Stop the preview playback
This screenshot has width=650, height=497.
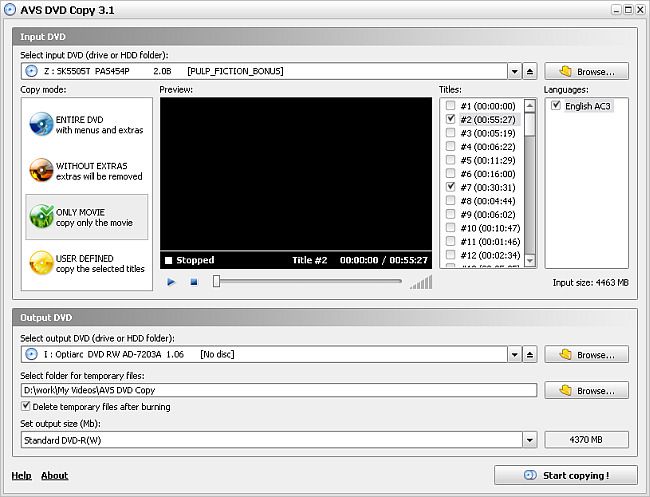coord(194,282)
